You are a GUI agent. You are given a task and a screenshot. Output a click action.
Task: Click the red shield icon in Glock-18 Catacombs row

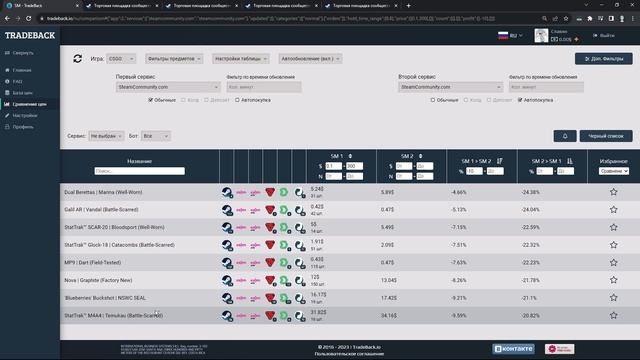(x=270, y=245)
